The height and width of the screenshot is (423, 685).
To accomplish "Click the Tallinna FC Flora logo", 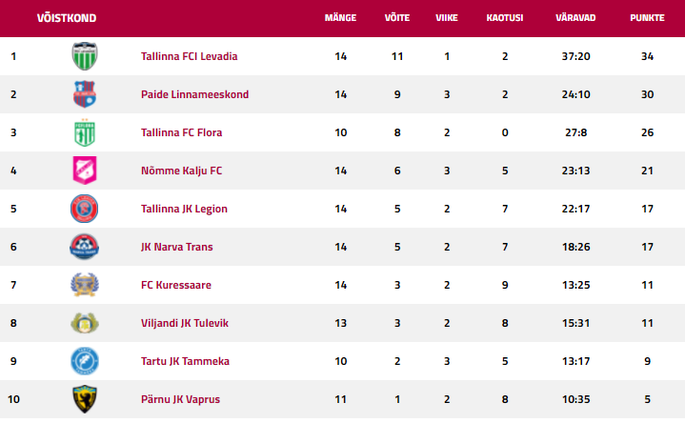I will point(85,132).
